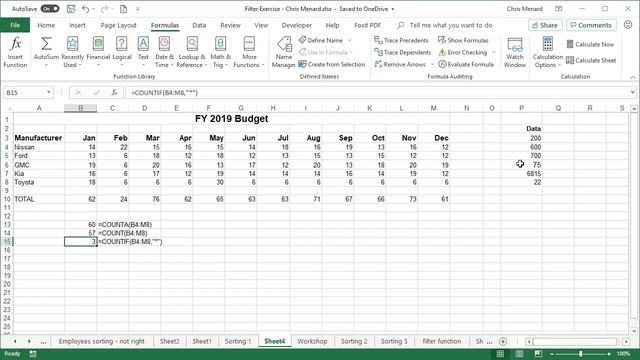Click Error Checking
The height and width of the screenshot is (360, 640).
(463, 52)
